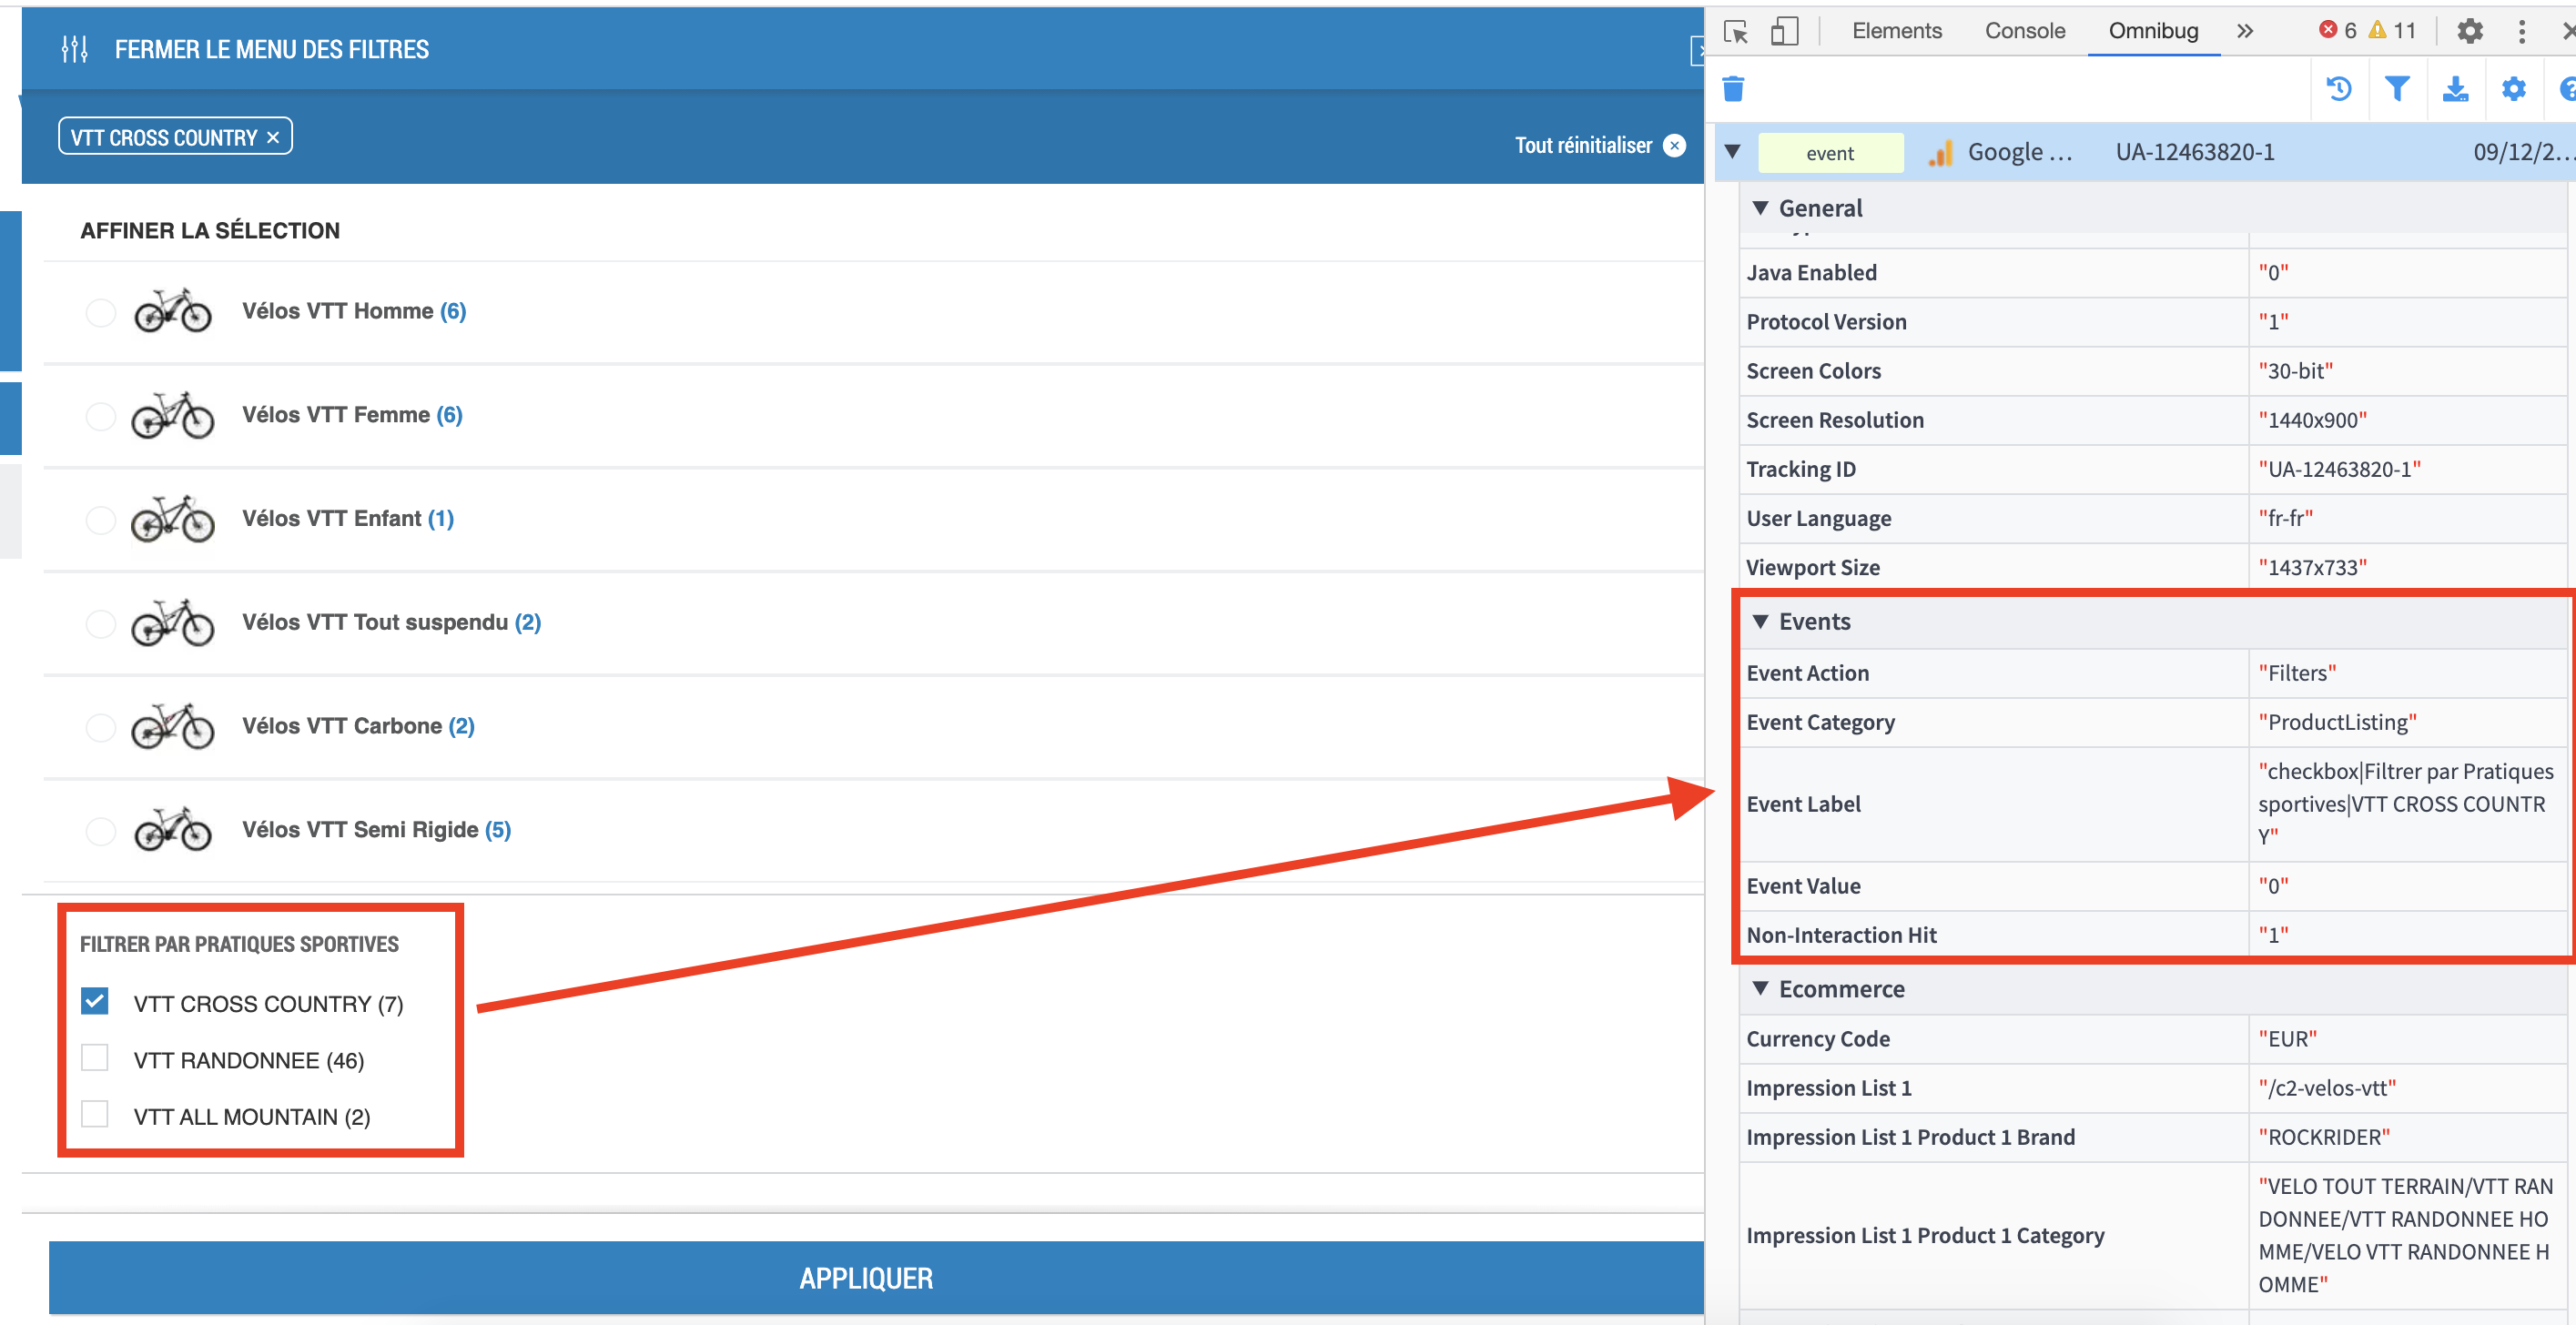Switch to the Elements tab
This screenshot has width=2576, height=1325.
coord(1896,31)
